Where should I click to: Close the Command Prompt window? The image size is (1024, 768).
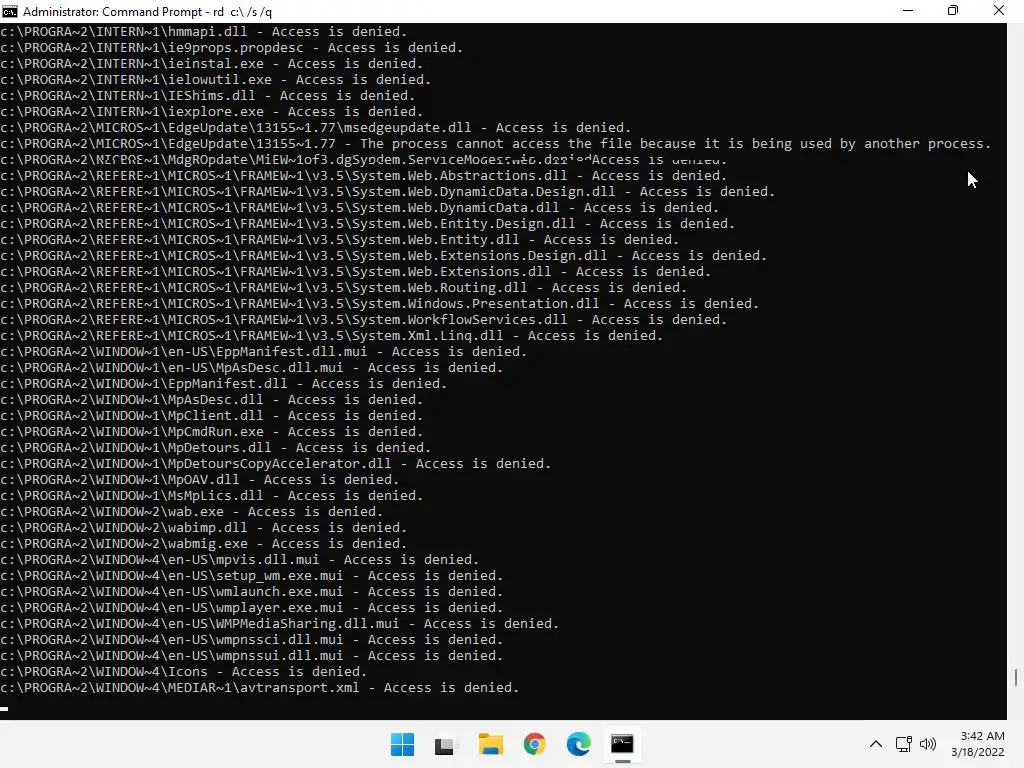coord(999,11)
